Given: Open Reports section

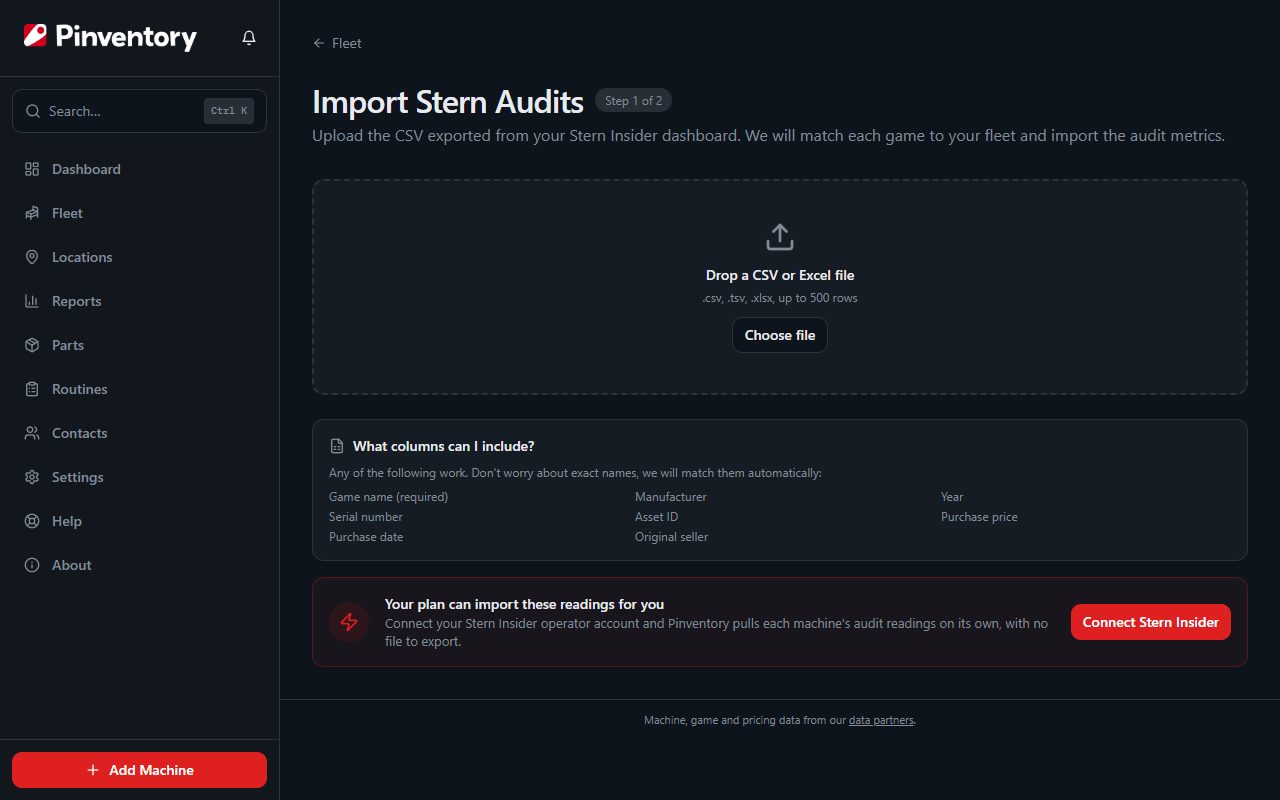Looking at the screenshot, I should [140, 301].
